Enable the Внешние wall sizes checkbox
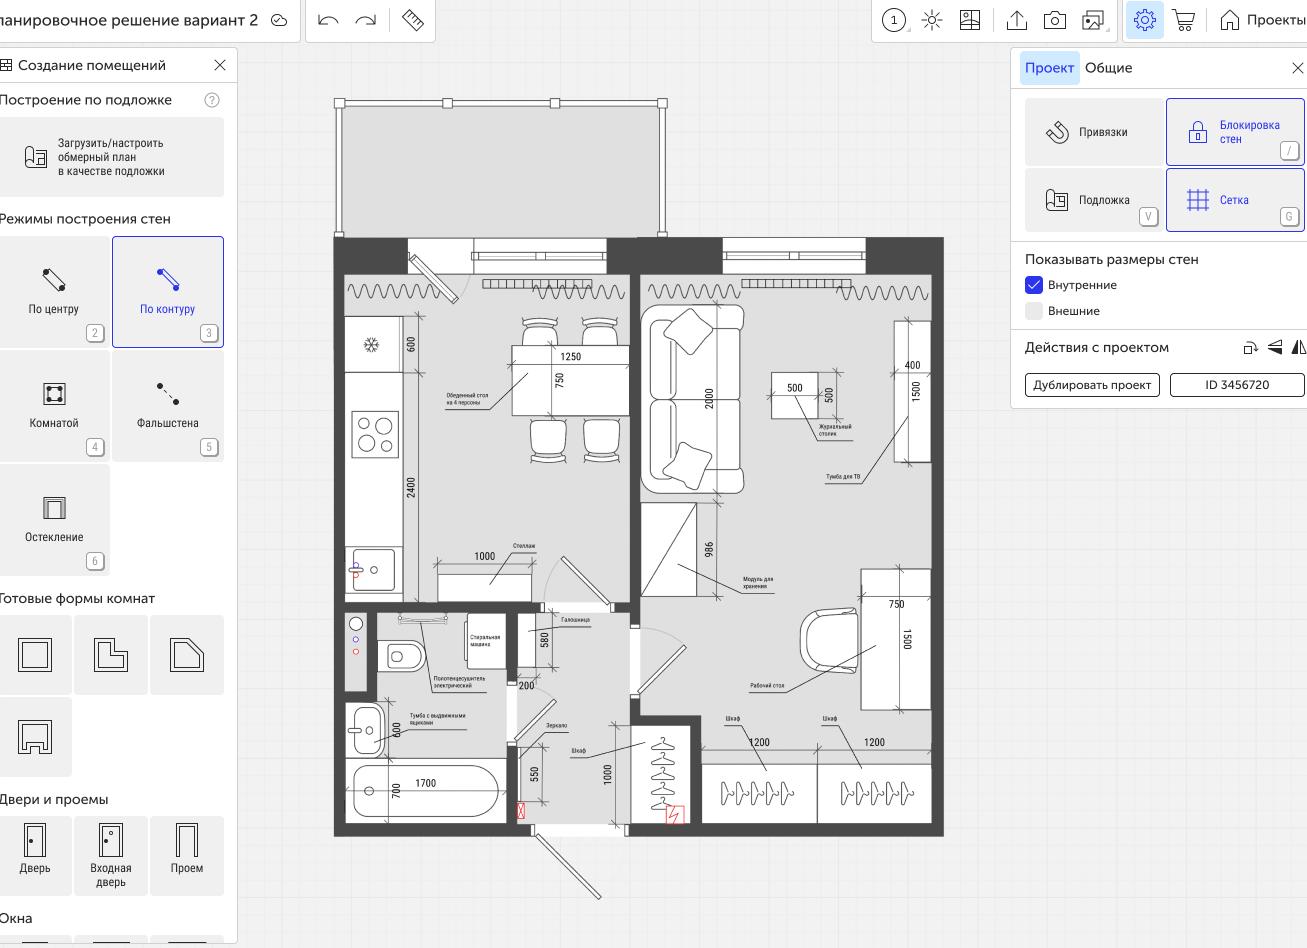Screen dimensions: 1307x948 (1034, 311)
